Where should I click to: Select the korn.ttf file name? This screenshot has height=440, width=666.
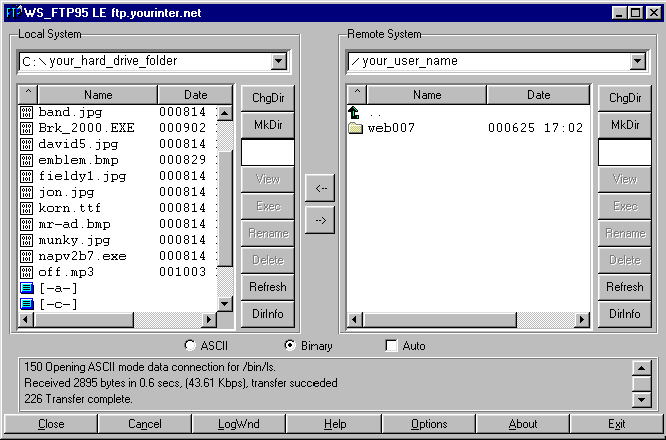(x=70, y=208)
